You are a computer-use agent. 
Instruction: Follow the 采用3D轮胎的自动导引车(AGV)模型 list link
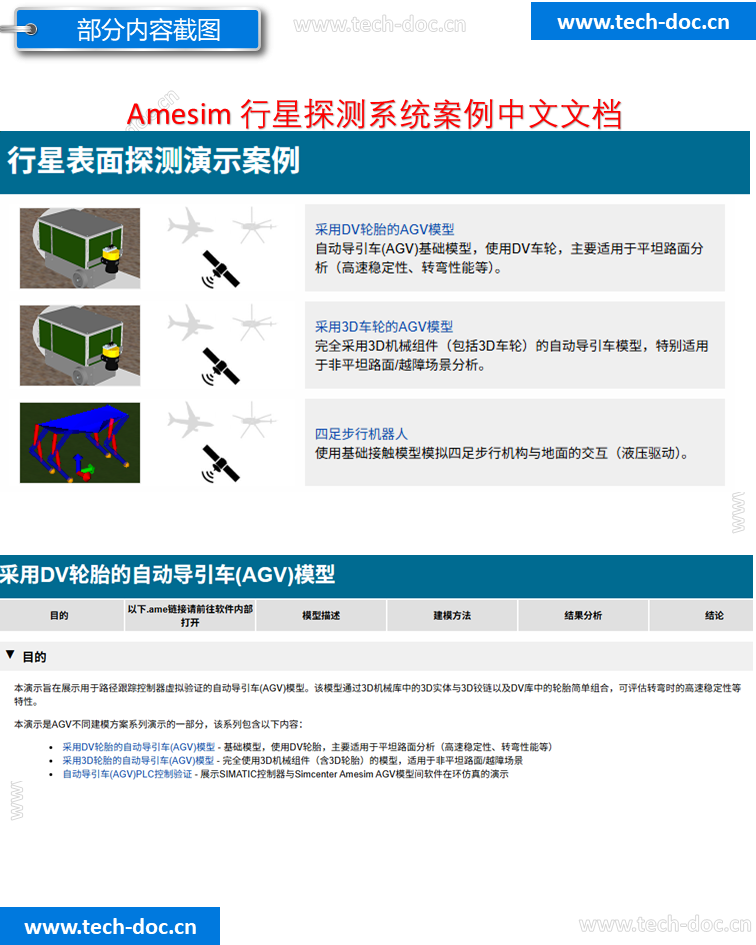pos(138,761)
